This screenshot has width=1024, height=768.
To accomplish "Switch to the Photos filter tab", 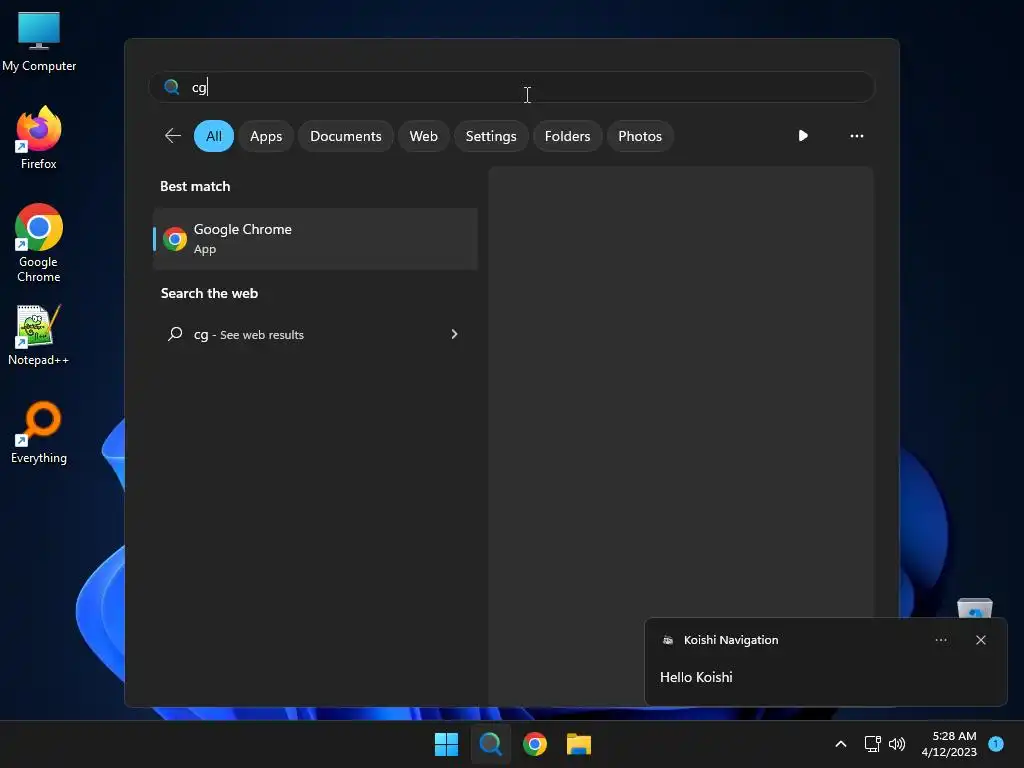I will pyautogui.click(x=639, y=136).
